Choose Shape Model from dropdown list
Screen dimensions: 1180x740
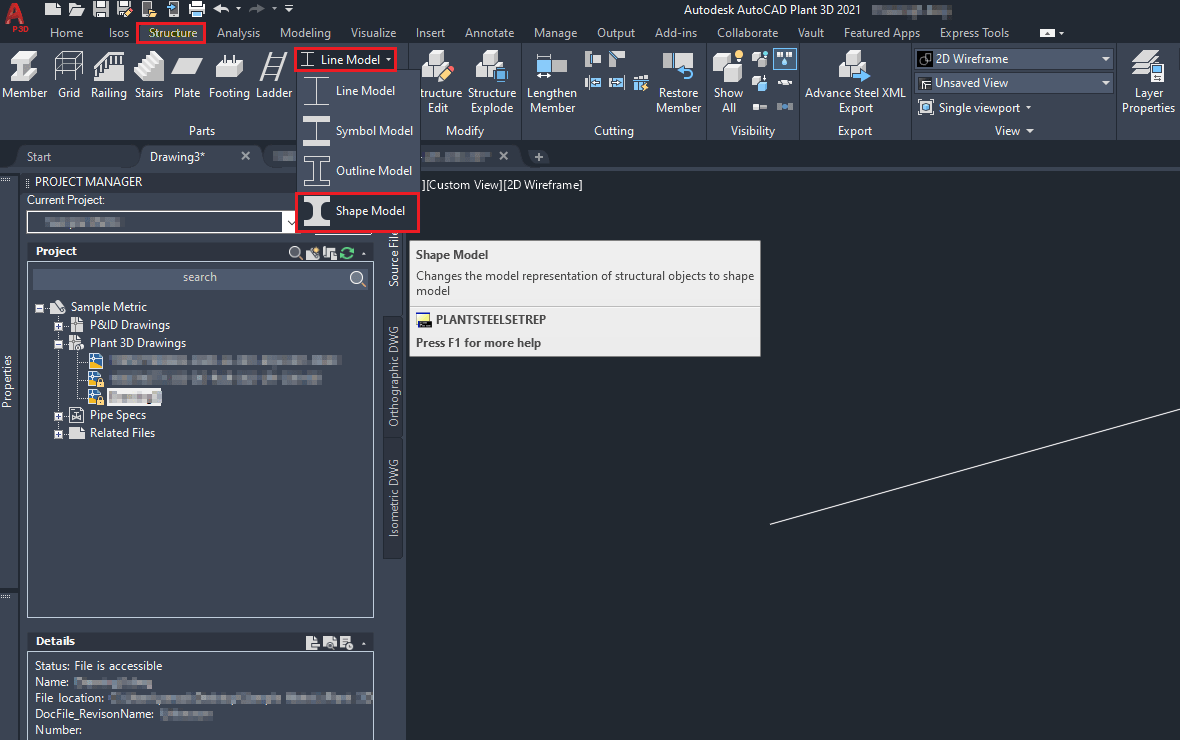(x=357, y=211)
